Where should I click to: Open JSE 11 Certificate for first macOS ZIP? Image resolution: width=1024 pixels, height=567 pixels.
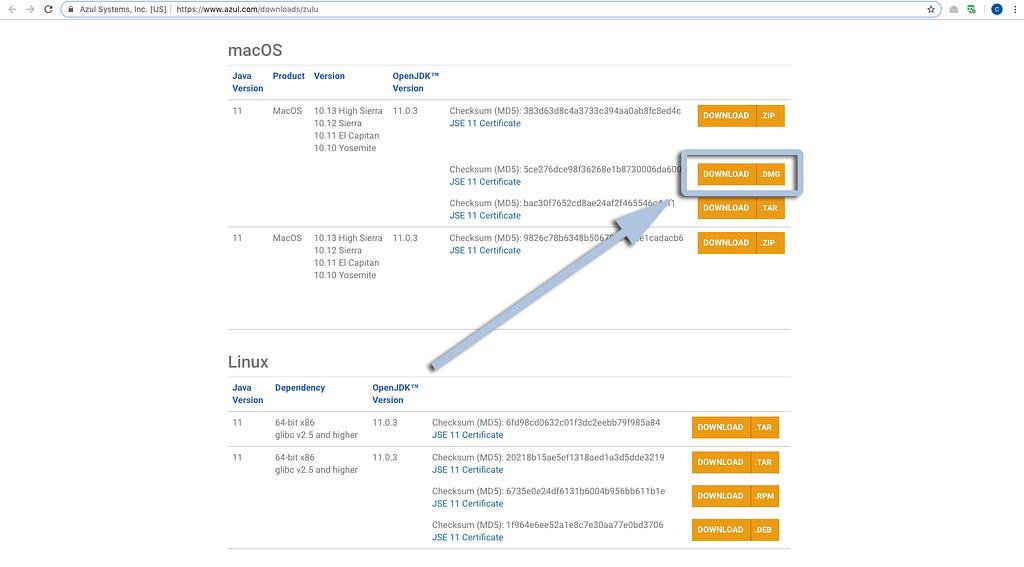click(485, 123)
